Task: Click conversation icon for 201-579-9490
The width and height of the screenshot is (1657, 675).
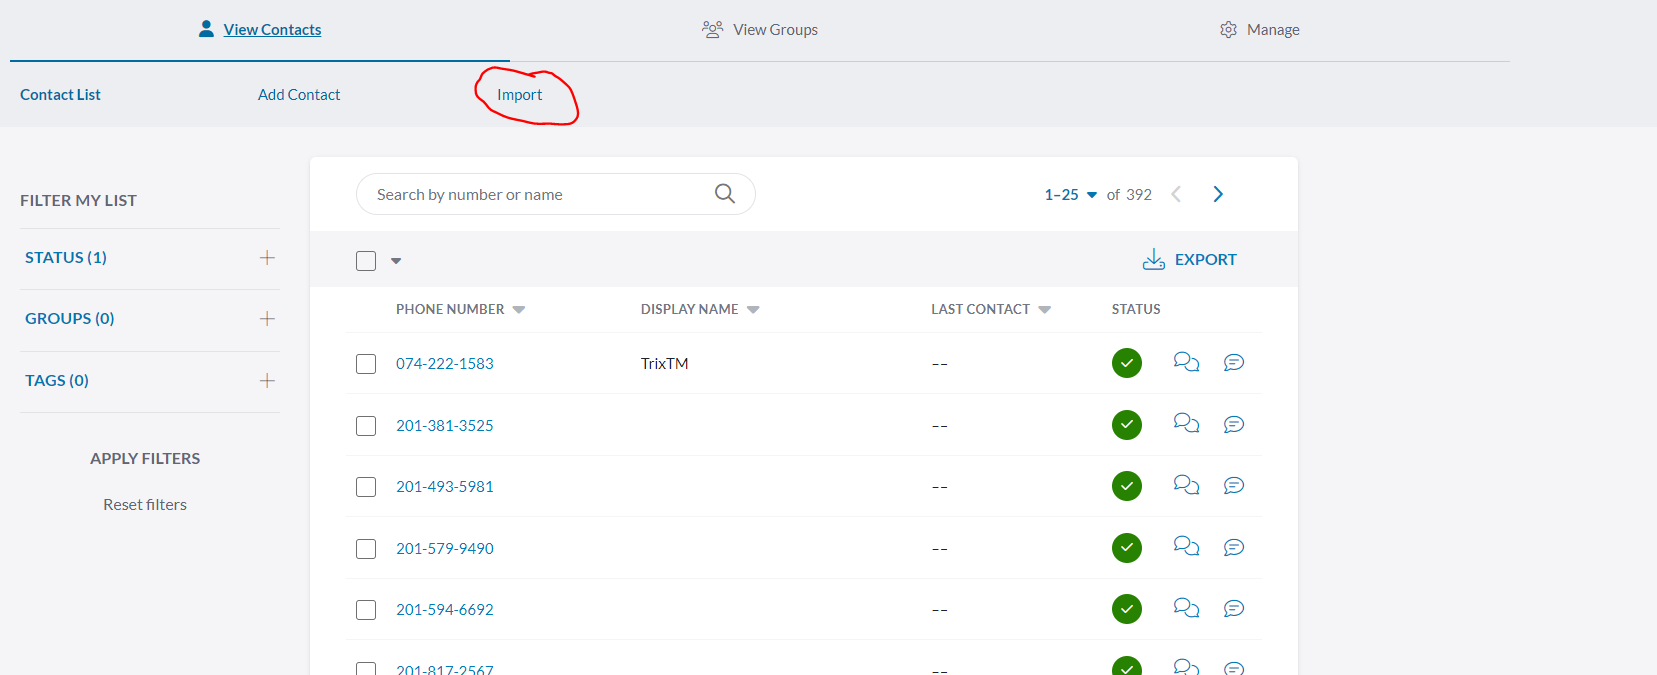Action: (x=1186, y=547)
